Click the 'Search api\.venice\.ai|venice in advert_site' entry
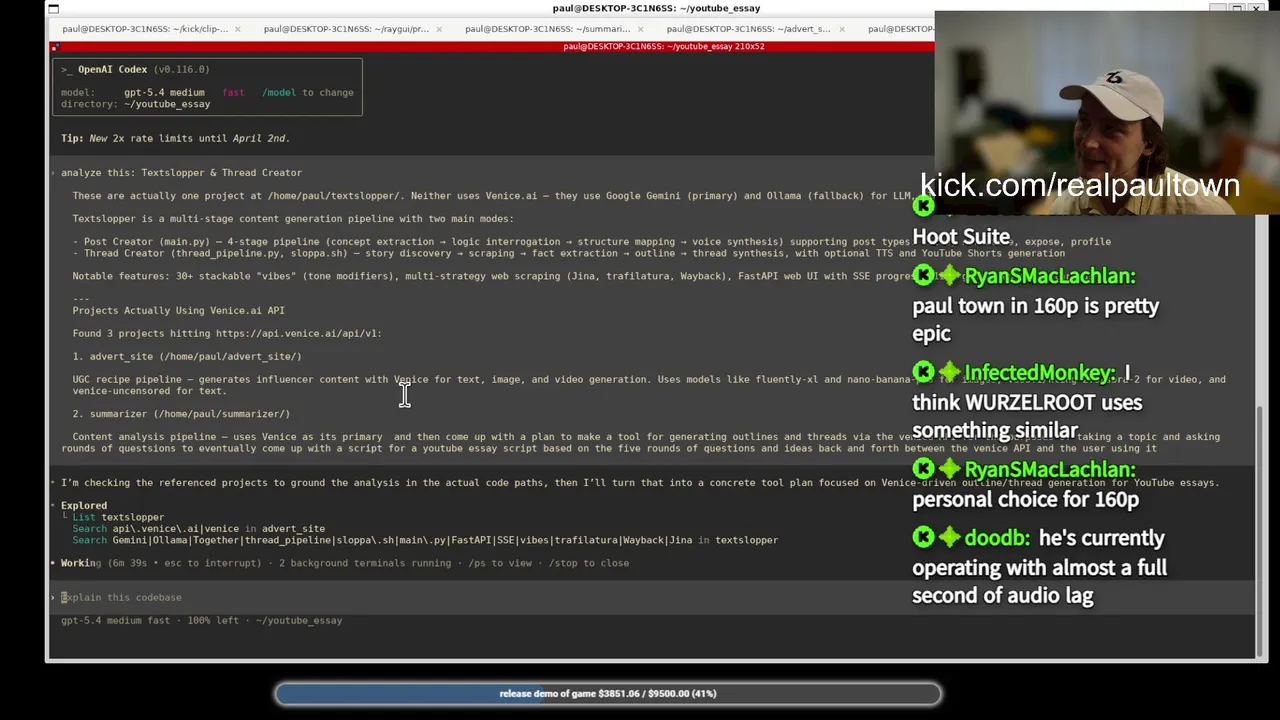 tap(198, 528)
